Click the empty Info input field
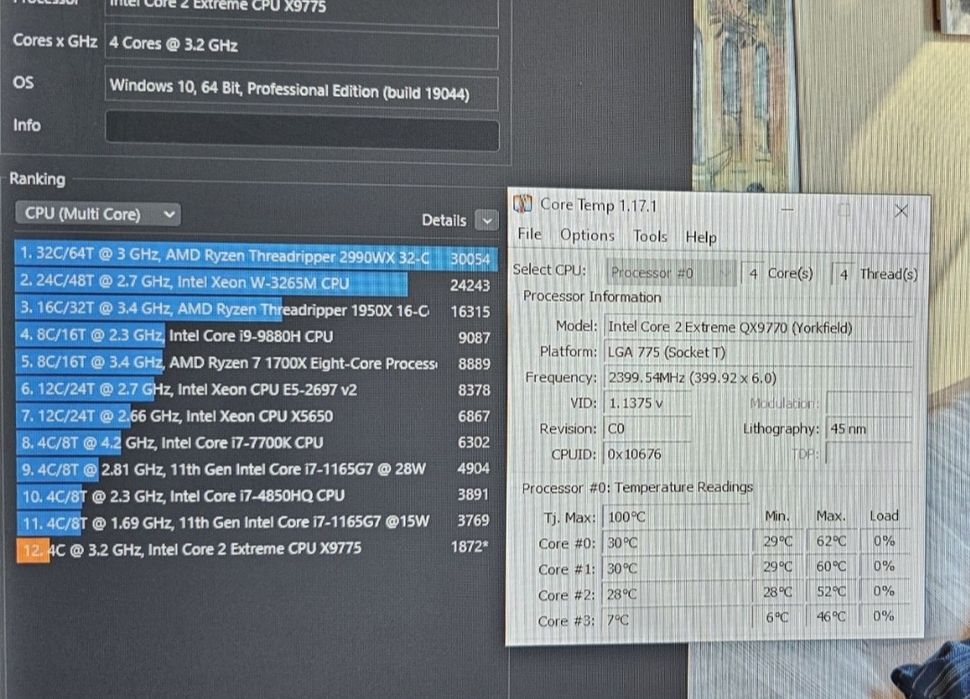 [302, 130]
